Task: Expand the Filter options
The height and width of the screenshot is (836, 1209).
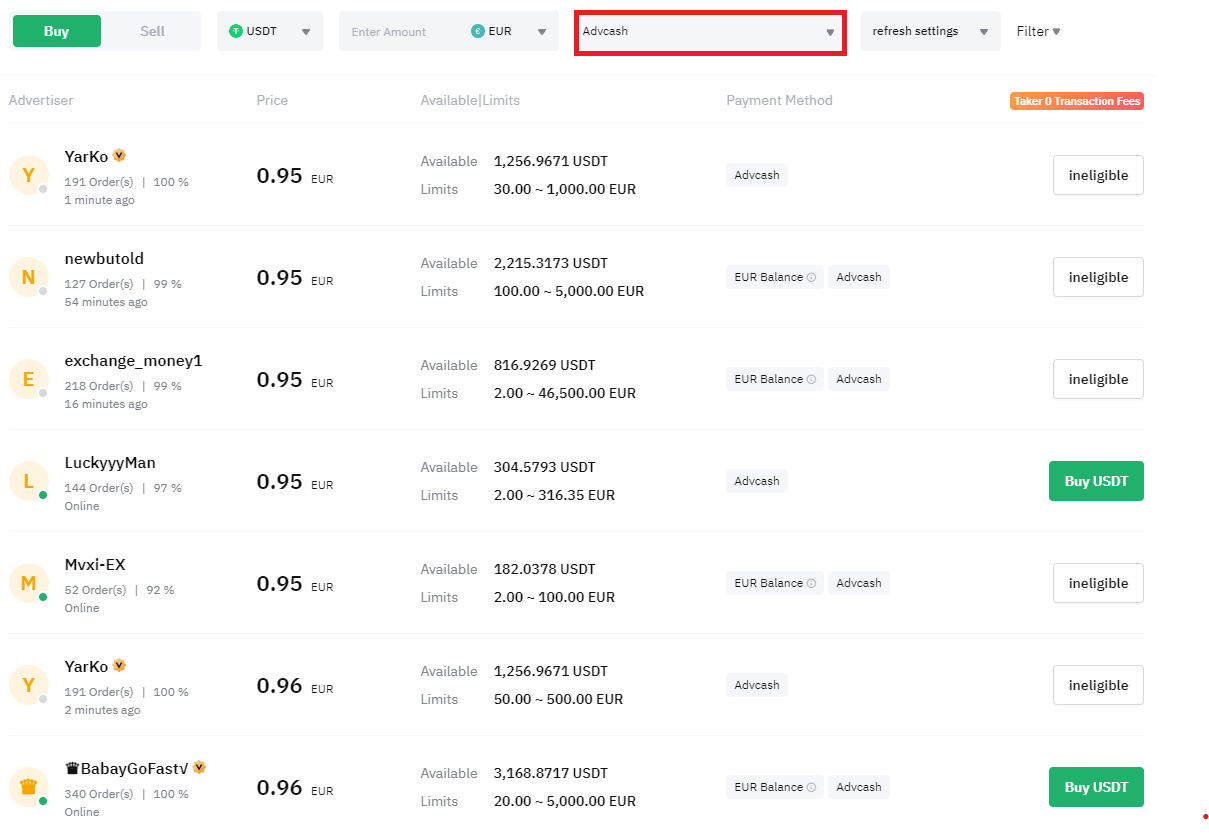Action: [x=1038, y=31]
